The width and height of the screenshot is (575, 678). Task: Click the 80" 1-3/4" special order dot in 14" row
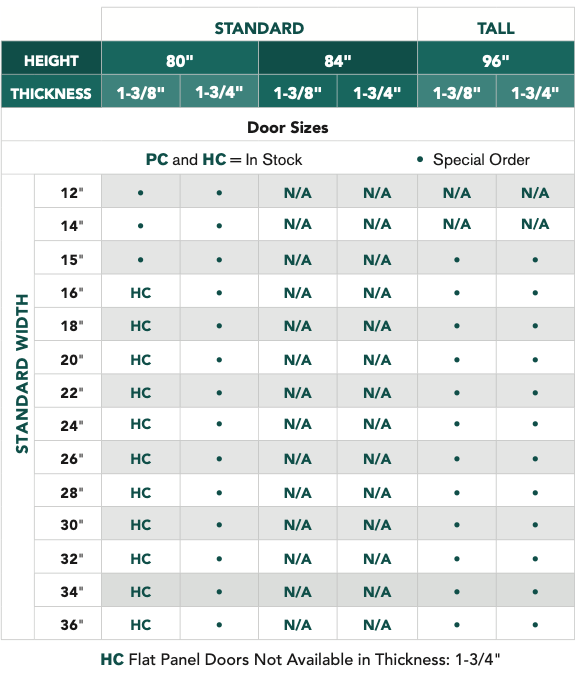click(219, 226)
